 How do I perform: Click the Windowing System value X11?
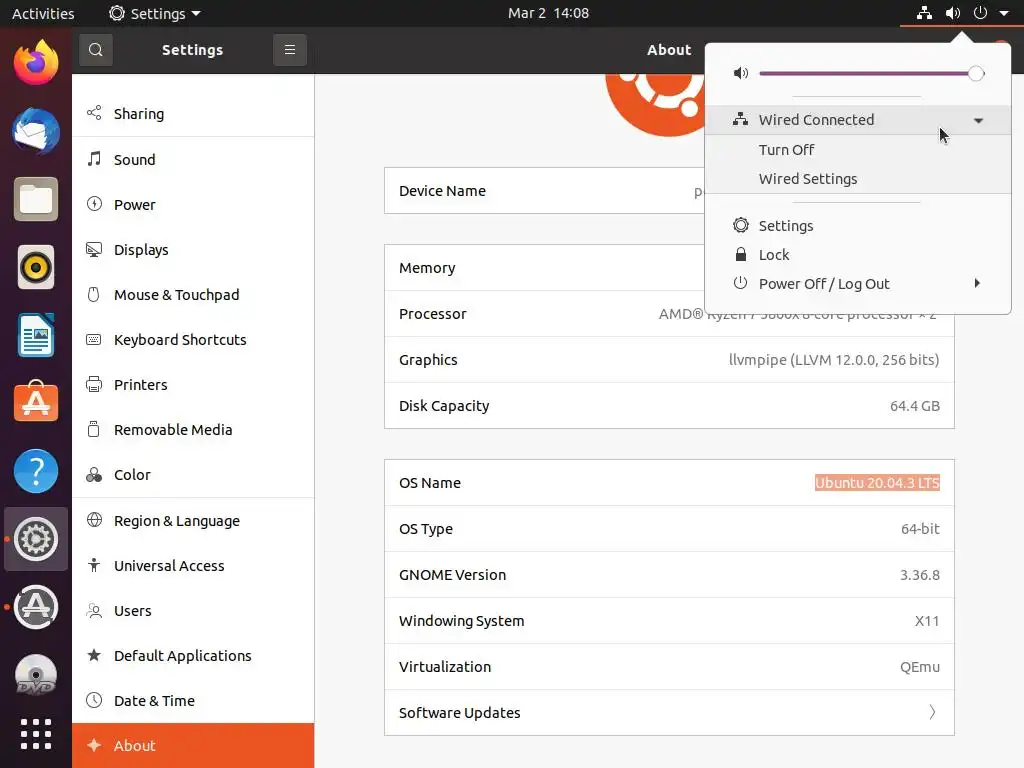coord(927,620)
